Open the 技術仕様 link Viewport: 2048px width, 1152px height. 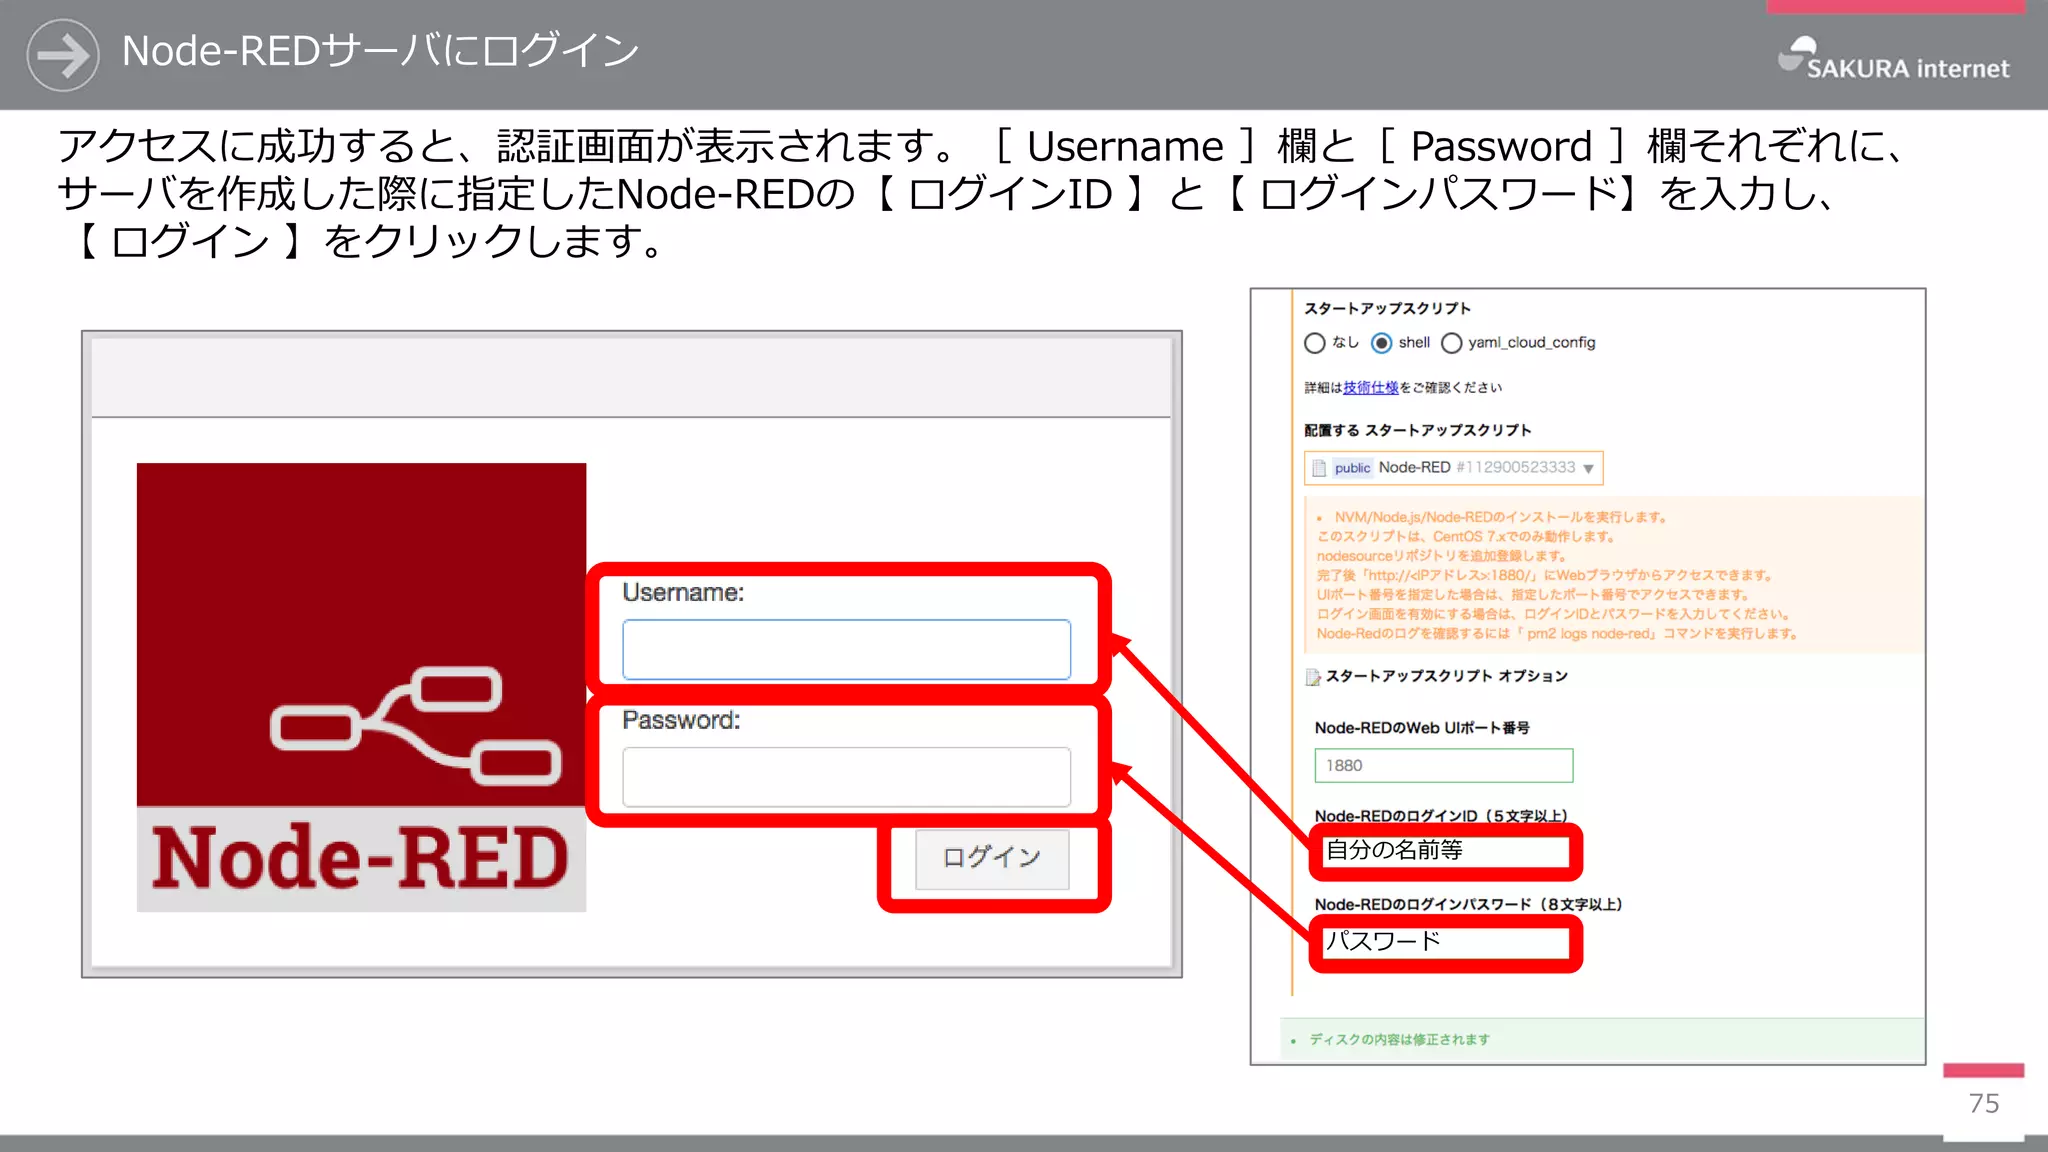[1370, 388]
